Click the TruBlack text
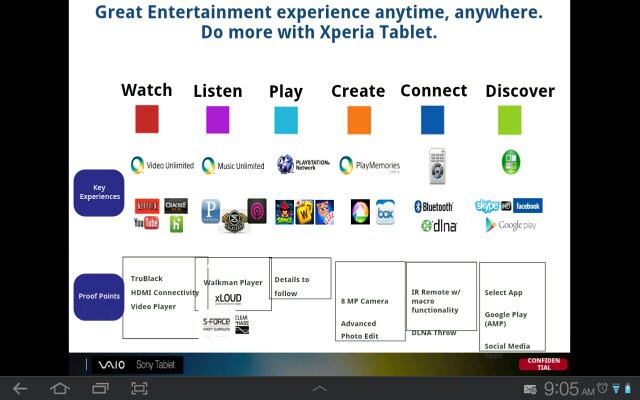 point(147,278)
